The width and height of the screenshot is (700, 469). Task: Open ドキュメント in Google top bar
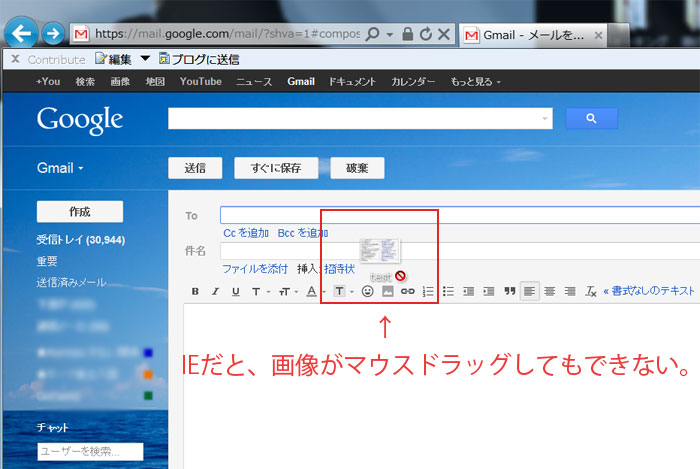(352, 82)
